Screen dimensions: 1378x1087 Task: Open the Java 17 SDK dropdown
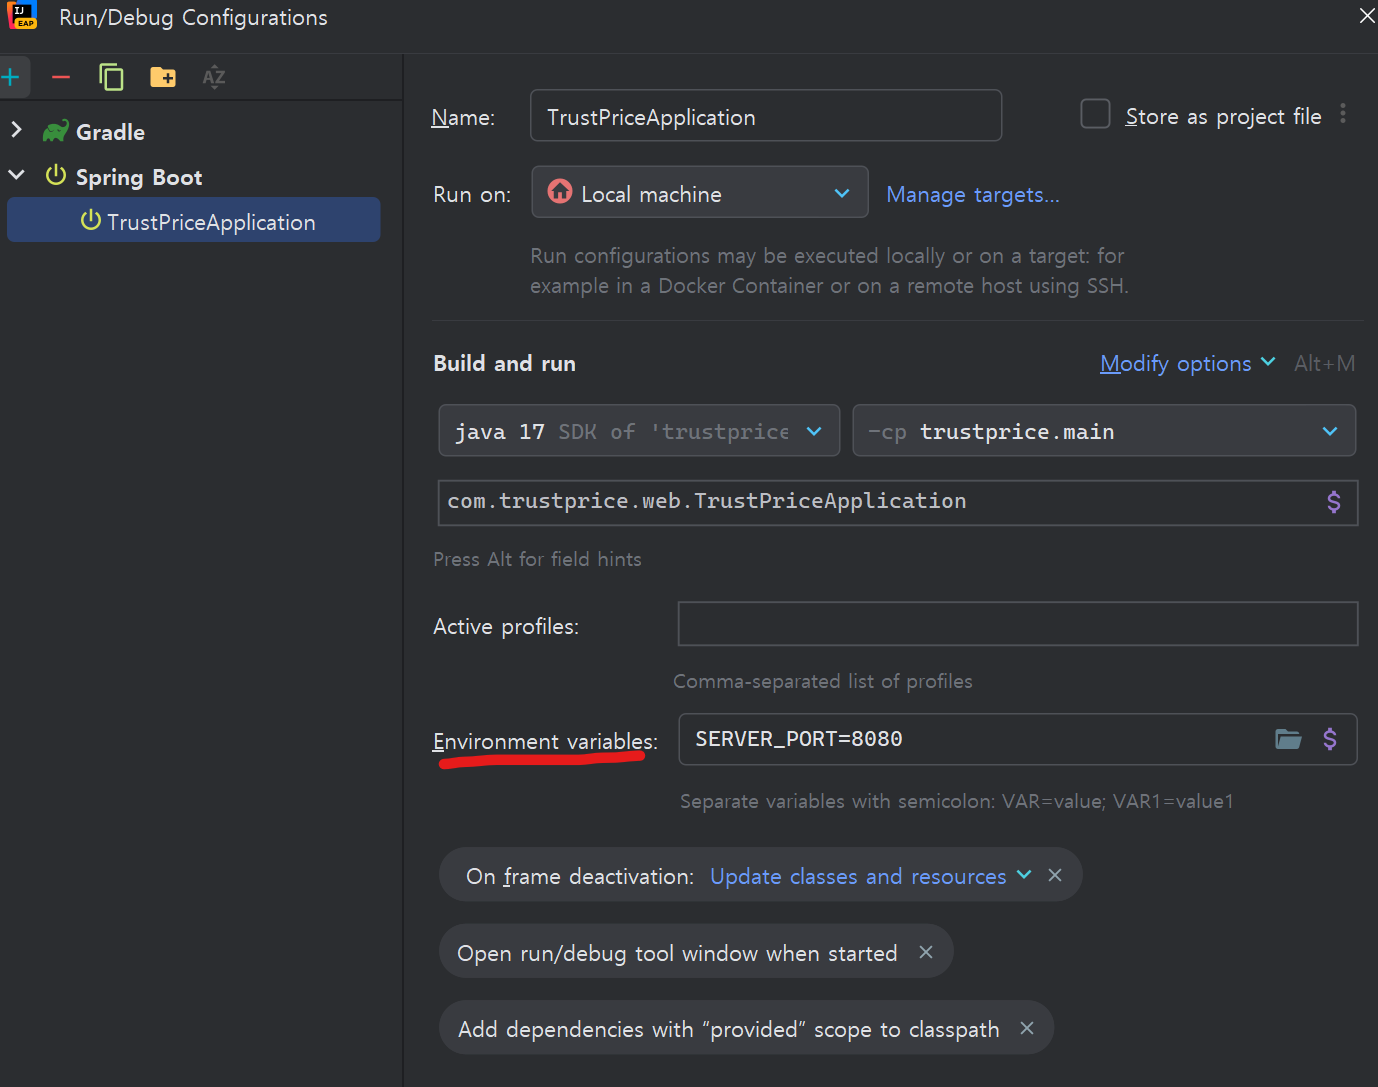(639, 431)
